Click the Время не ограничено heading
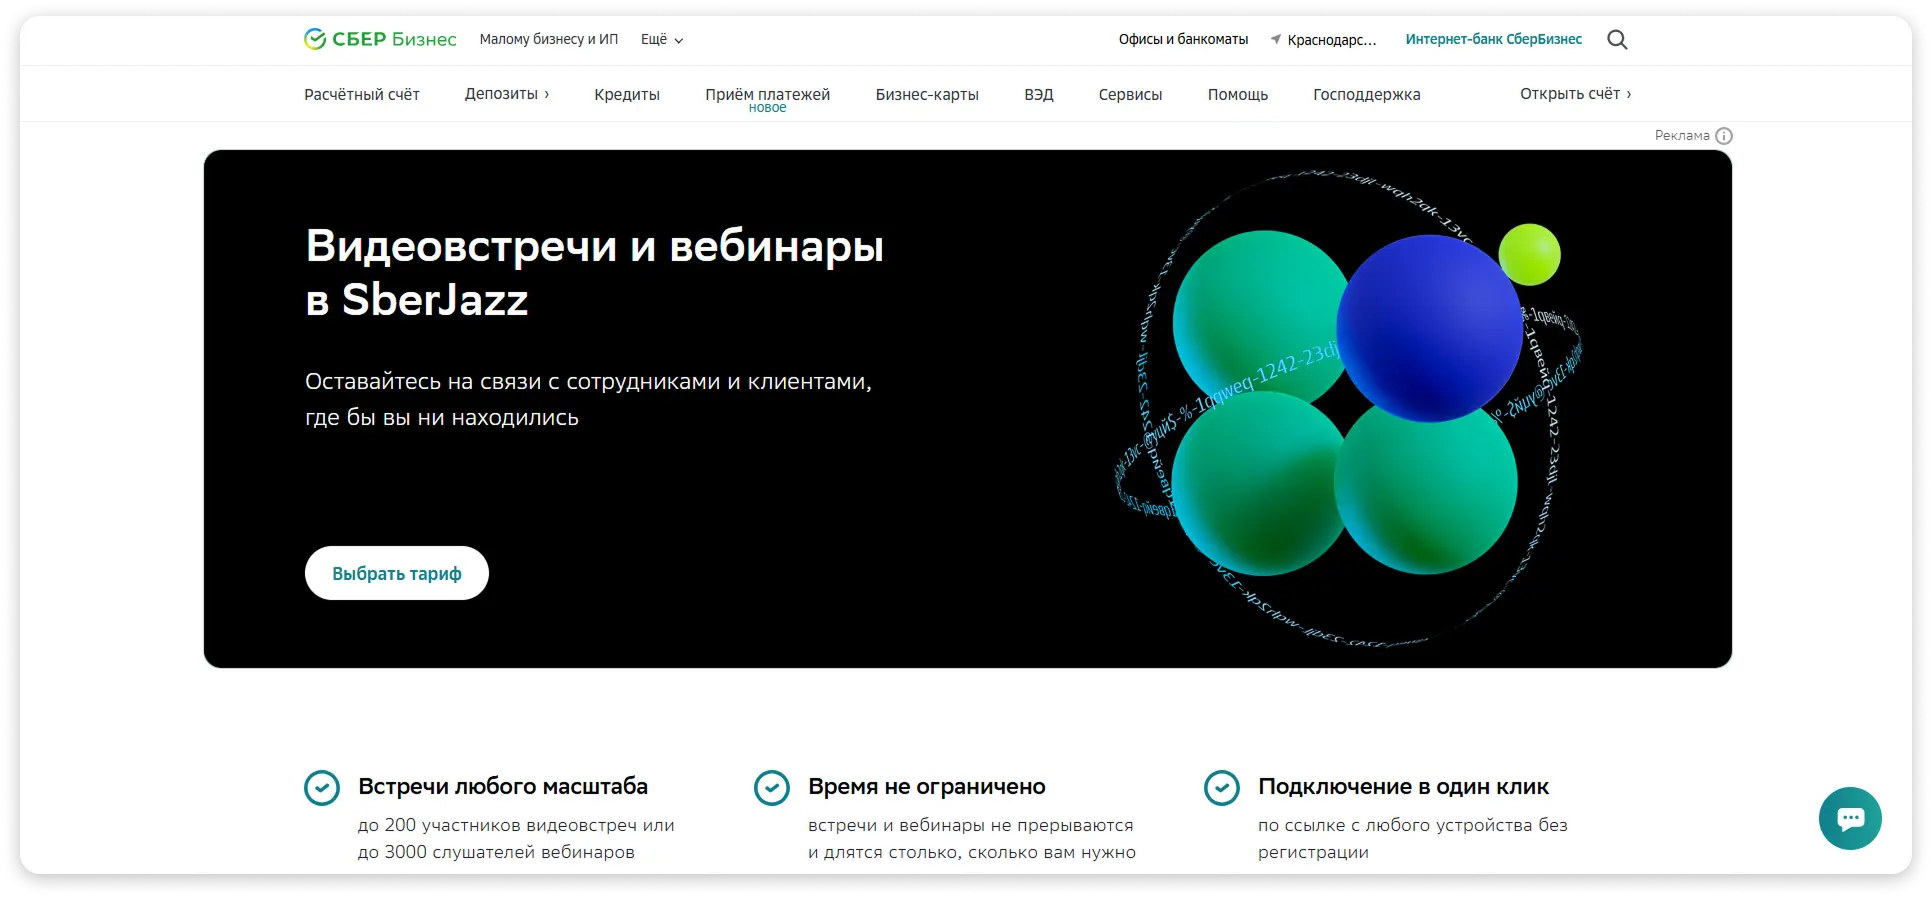 click(927, 787)
